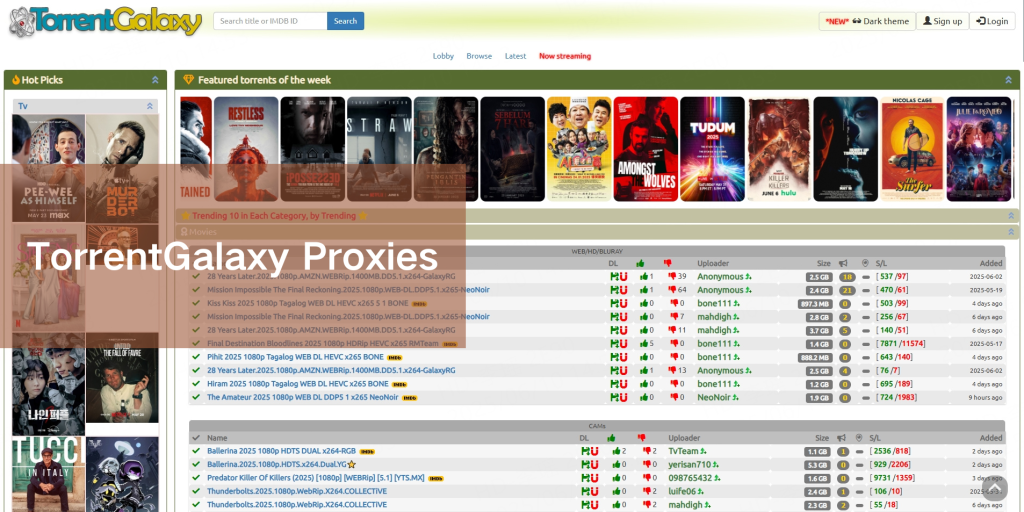Thumbs down the row with 64 dislikes
The image size is (1024, 512).
(671, 290)
